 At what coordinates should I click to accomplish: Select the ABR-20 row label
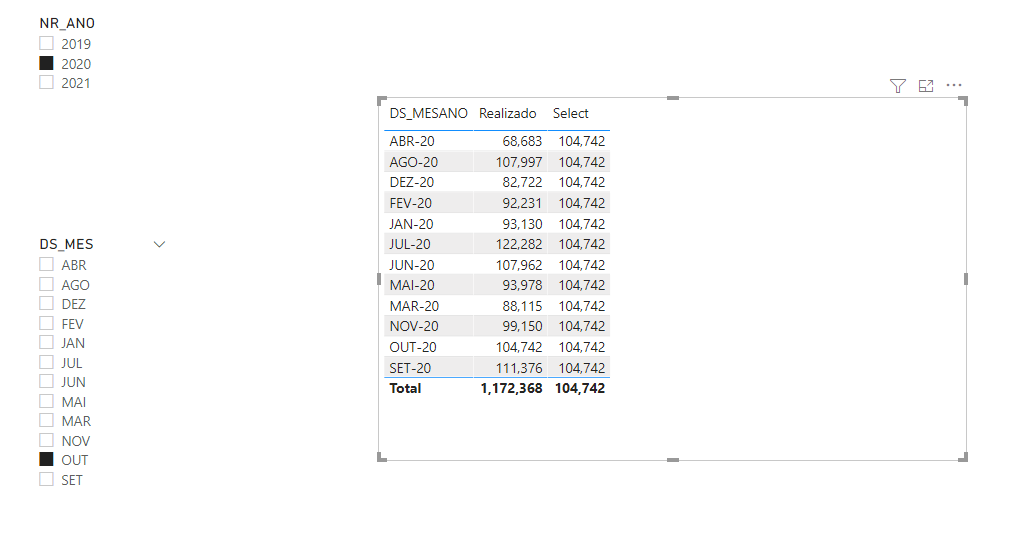tap(411, 141)
